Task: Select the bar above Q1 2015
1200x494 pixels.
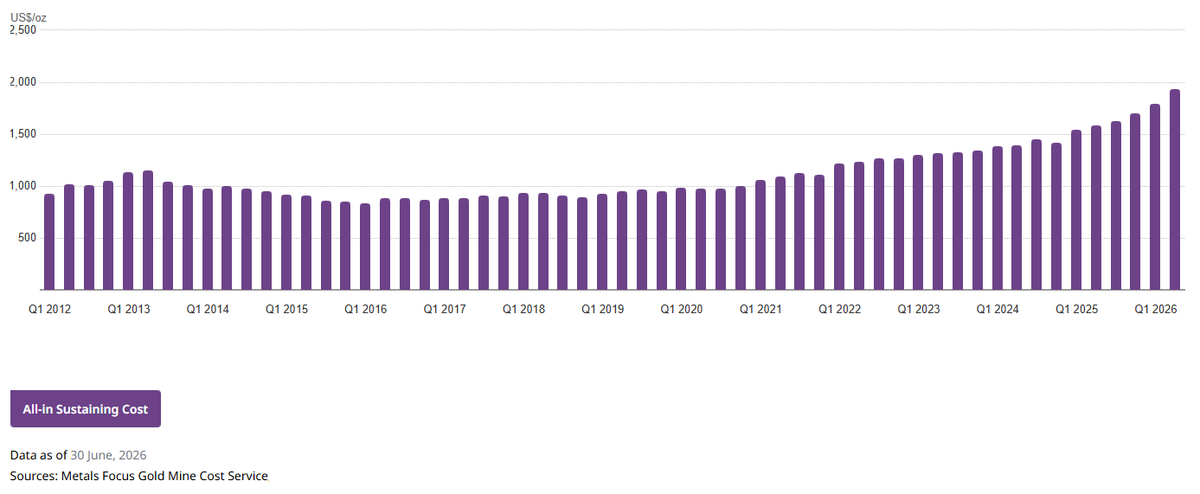Action: pos(286,243)
